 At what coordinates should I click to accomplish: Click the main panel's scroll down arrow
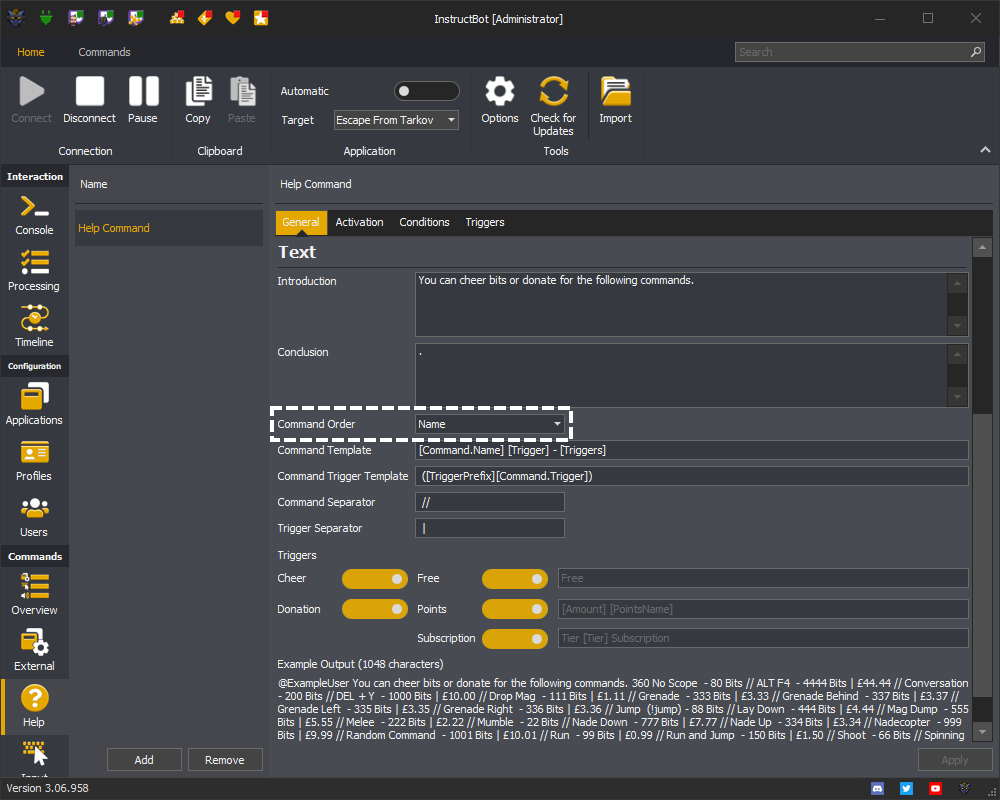982,732
